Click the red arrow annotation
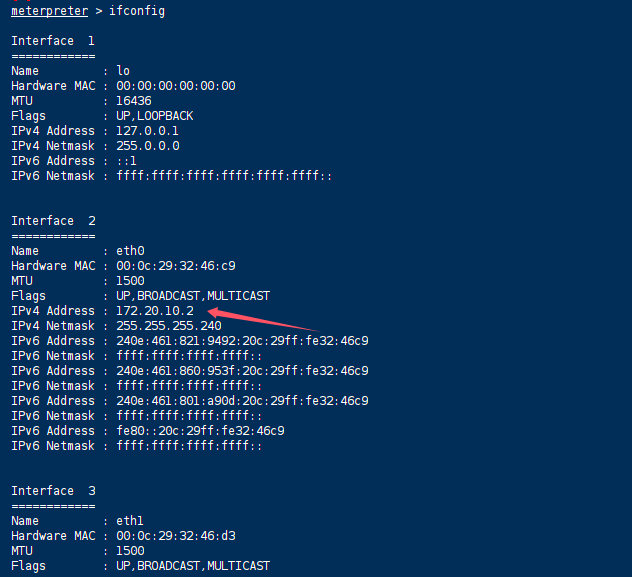632x577 pixels. (x=262, y=322)
